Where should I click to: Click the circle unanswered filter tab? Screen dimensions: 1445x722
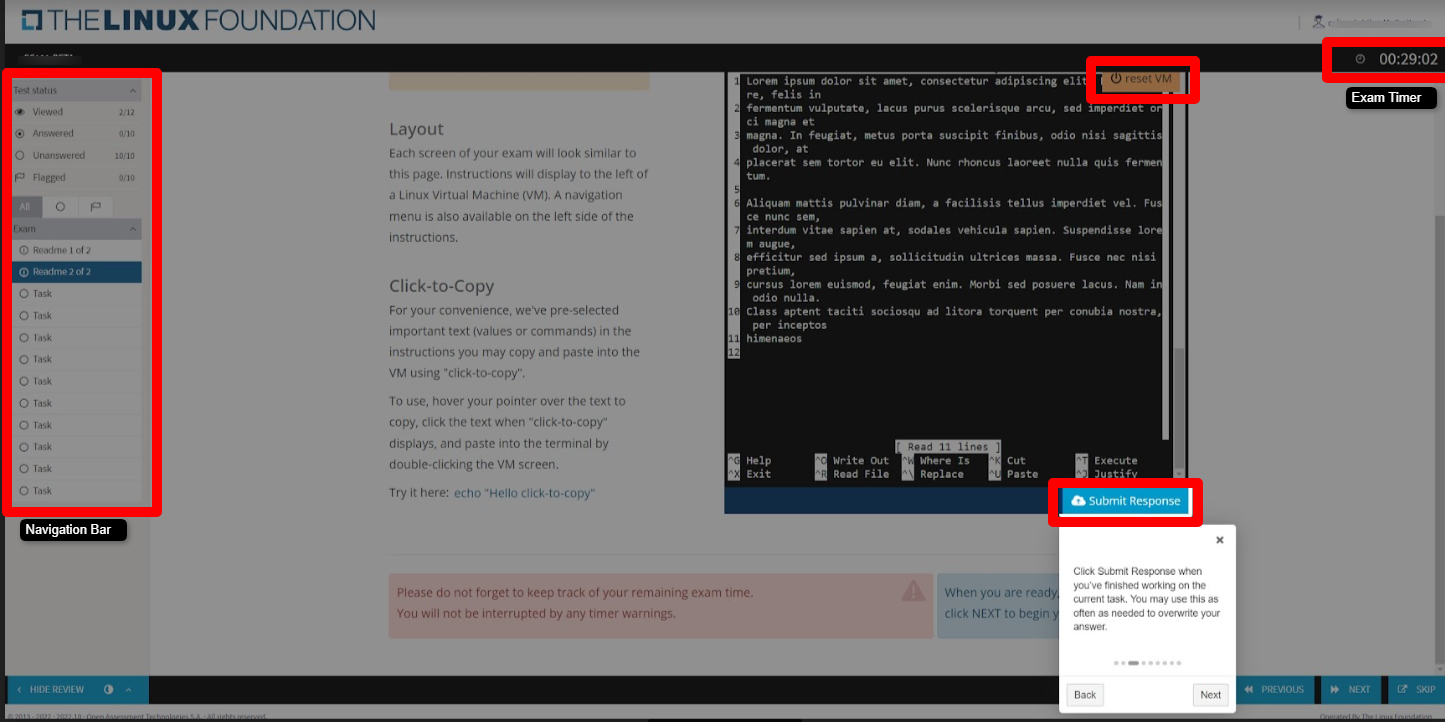click(60, 207)
